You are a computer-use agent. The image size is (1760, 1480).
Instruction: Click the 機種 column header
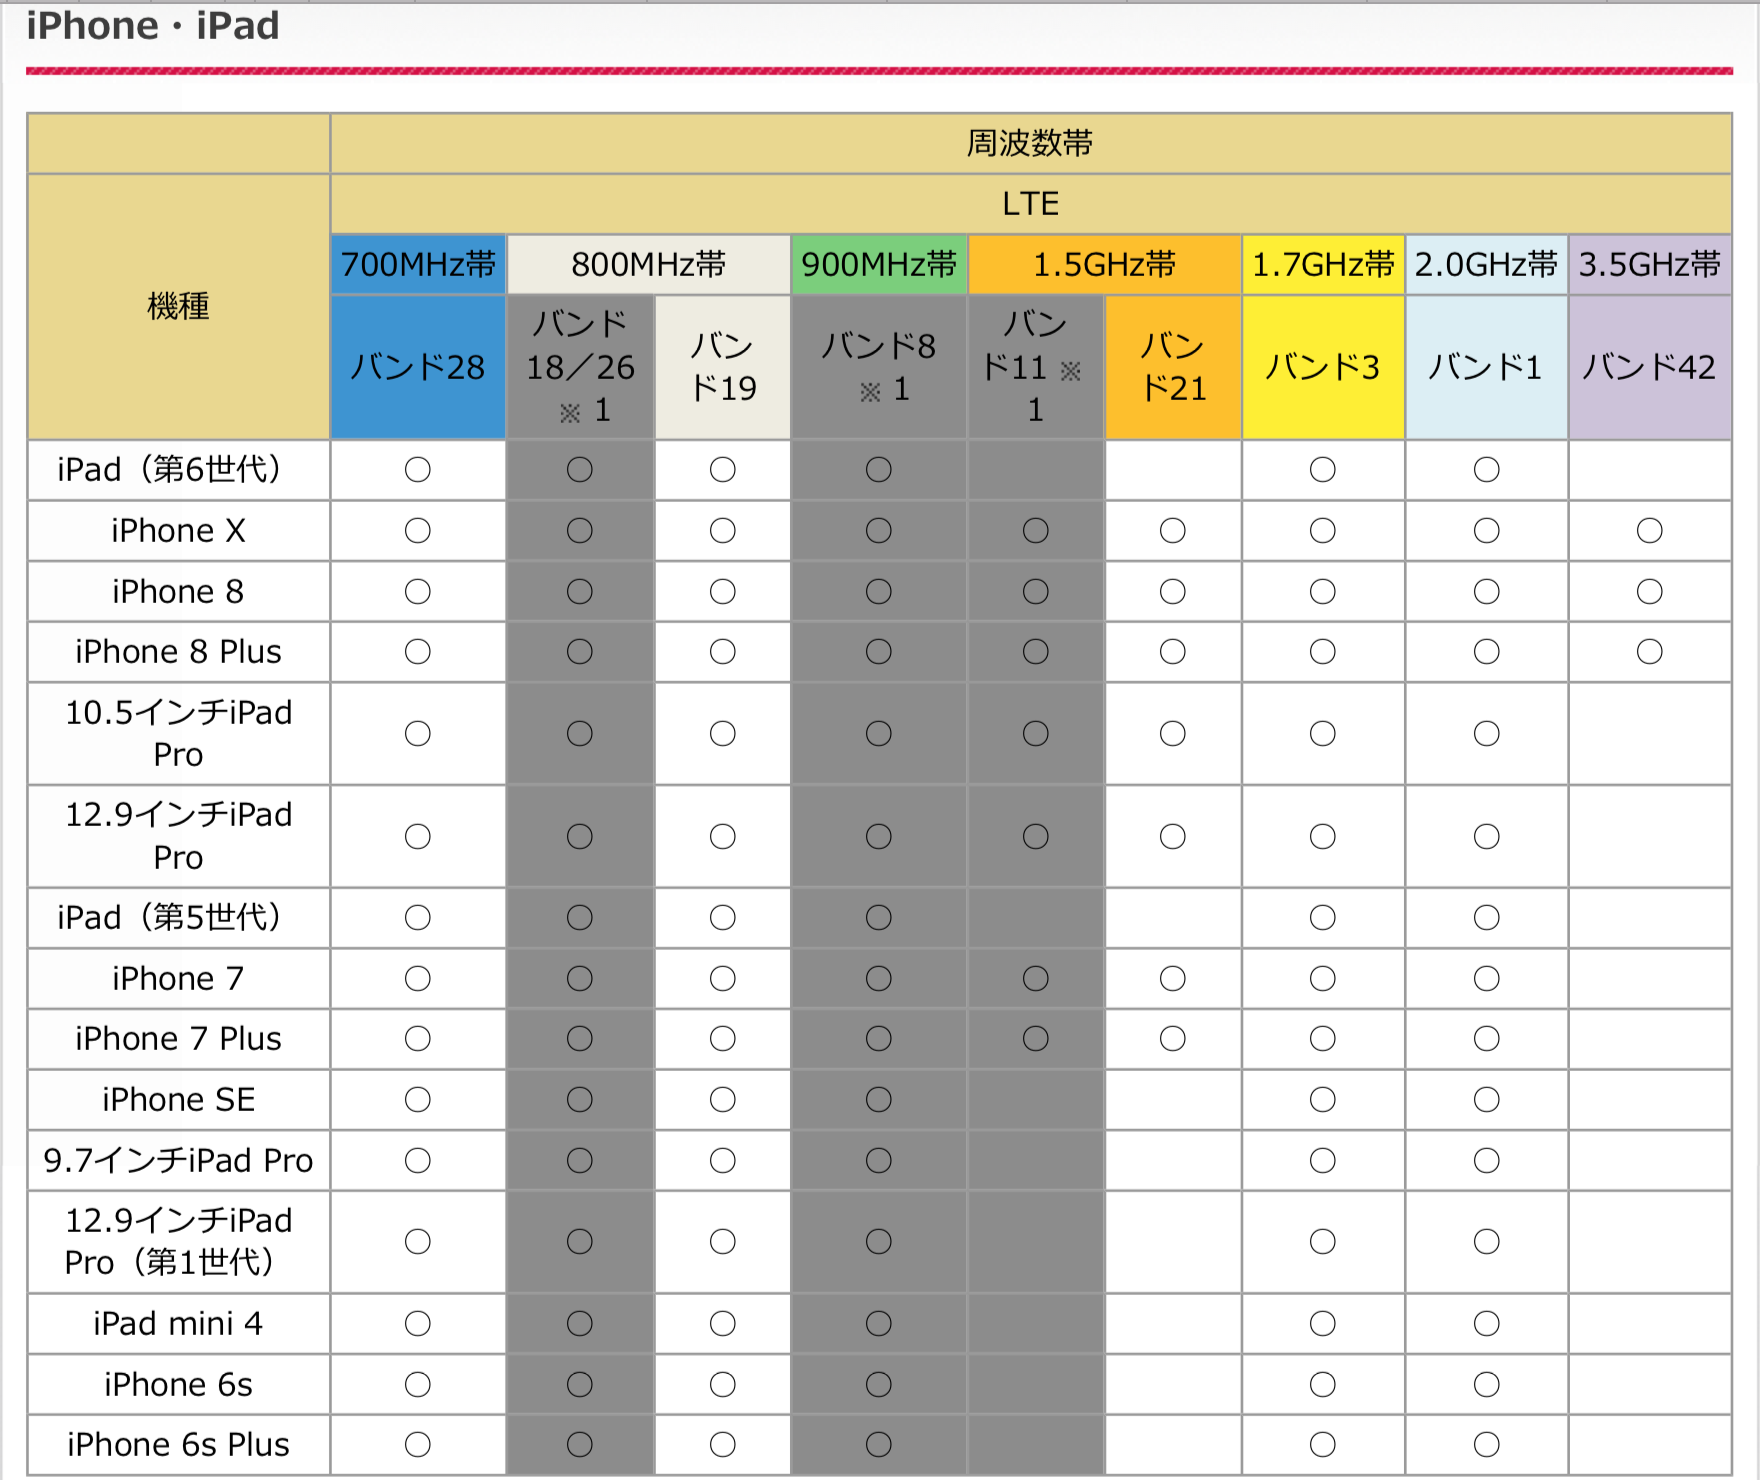point(179,306)
